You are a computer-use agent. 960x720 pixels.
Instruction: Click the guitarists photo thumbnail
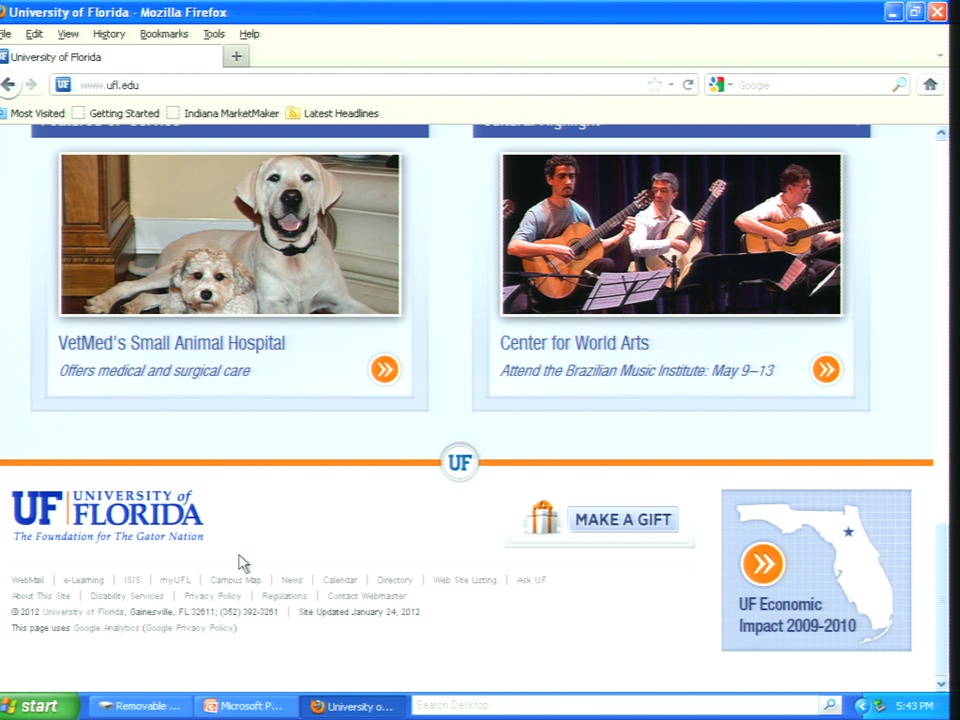672,234
